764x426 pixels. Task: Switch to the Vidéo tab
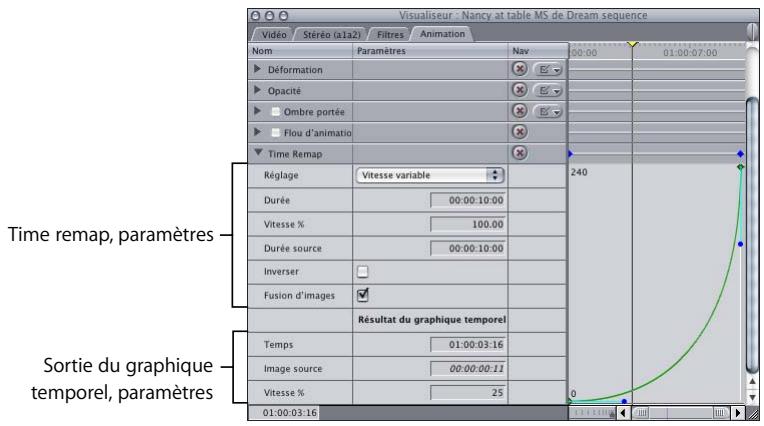(x=273, y=35)
